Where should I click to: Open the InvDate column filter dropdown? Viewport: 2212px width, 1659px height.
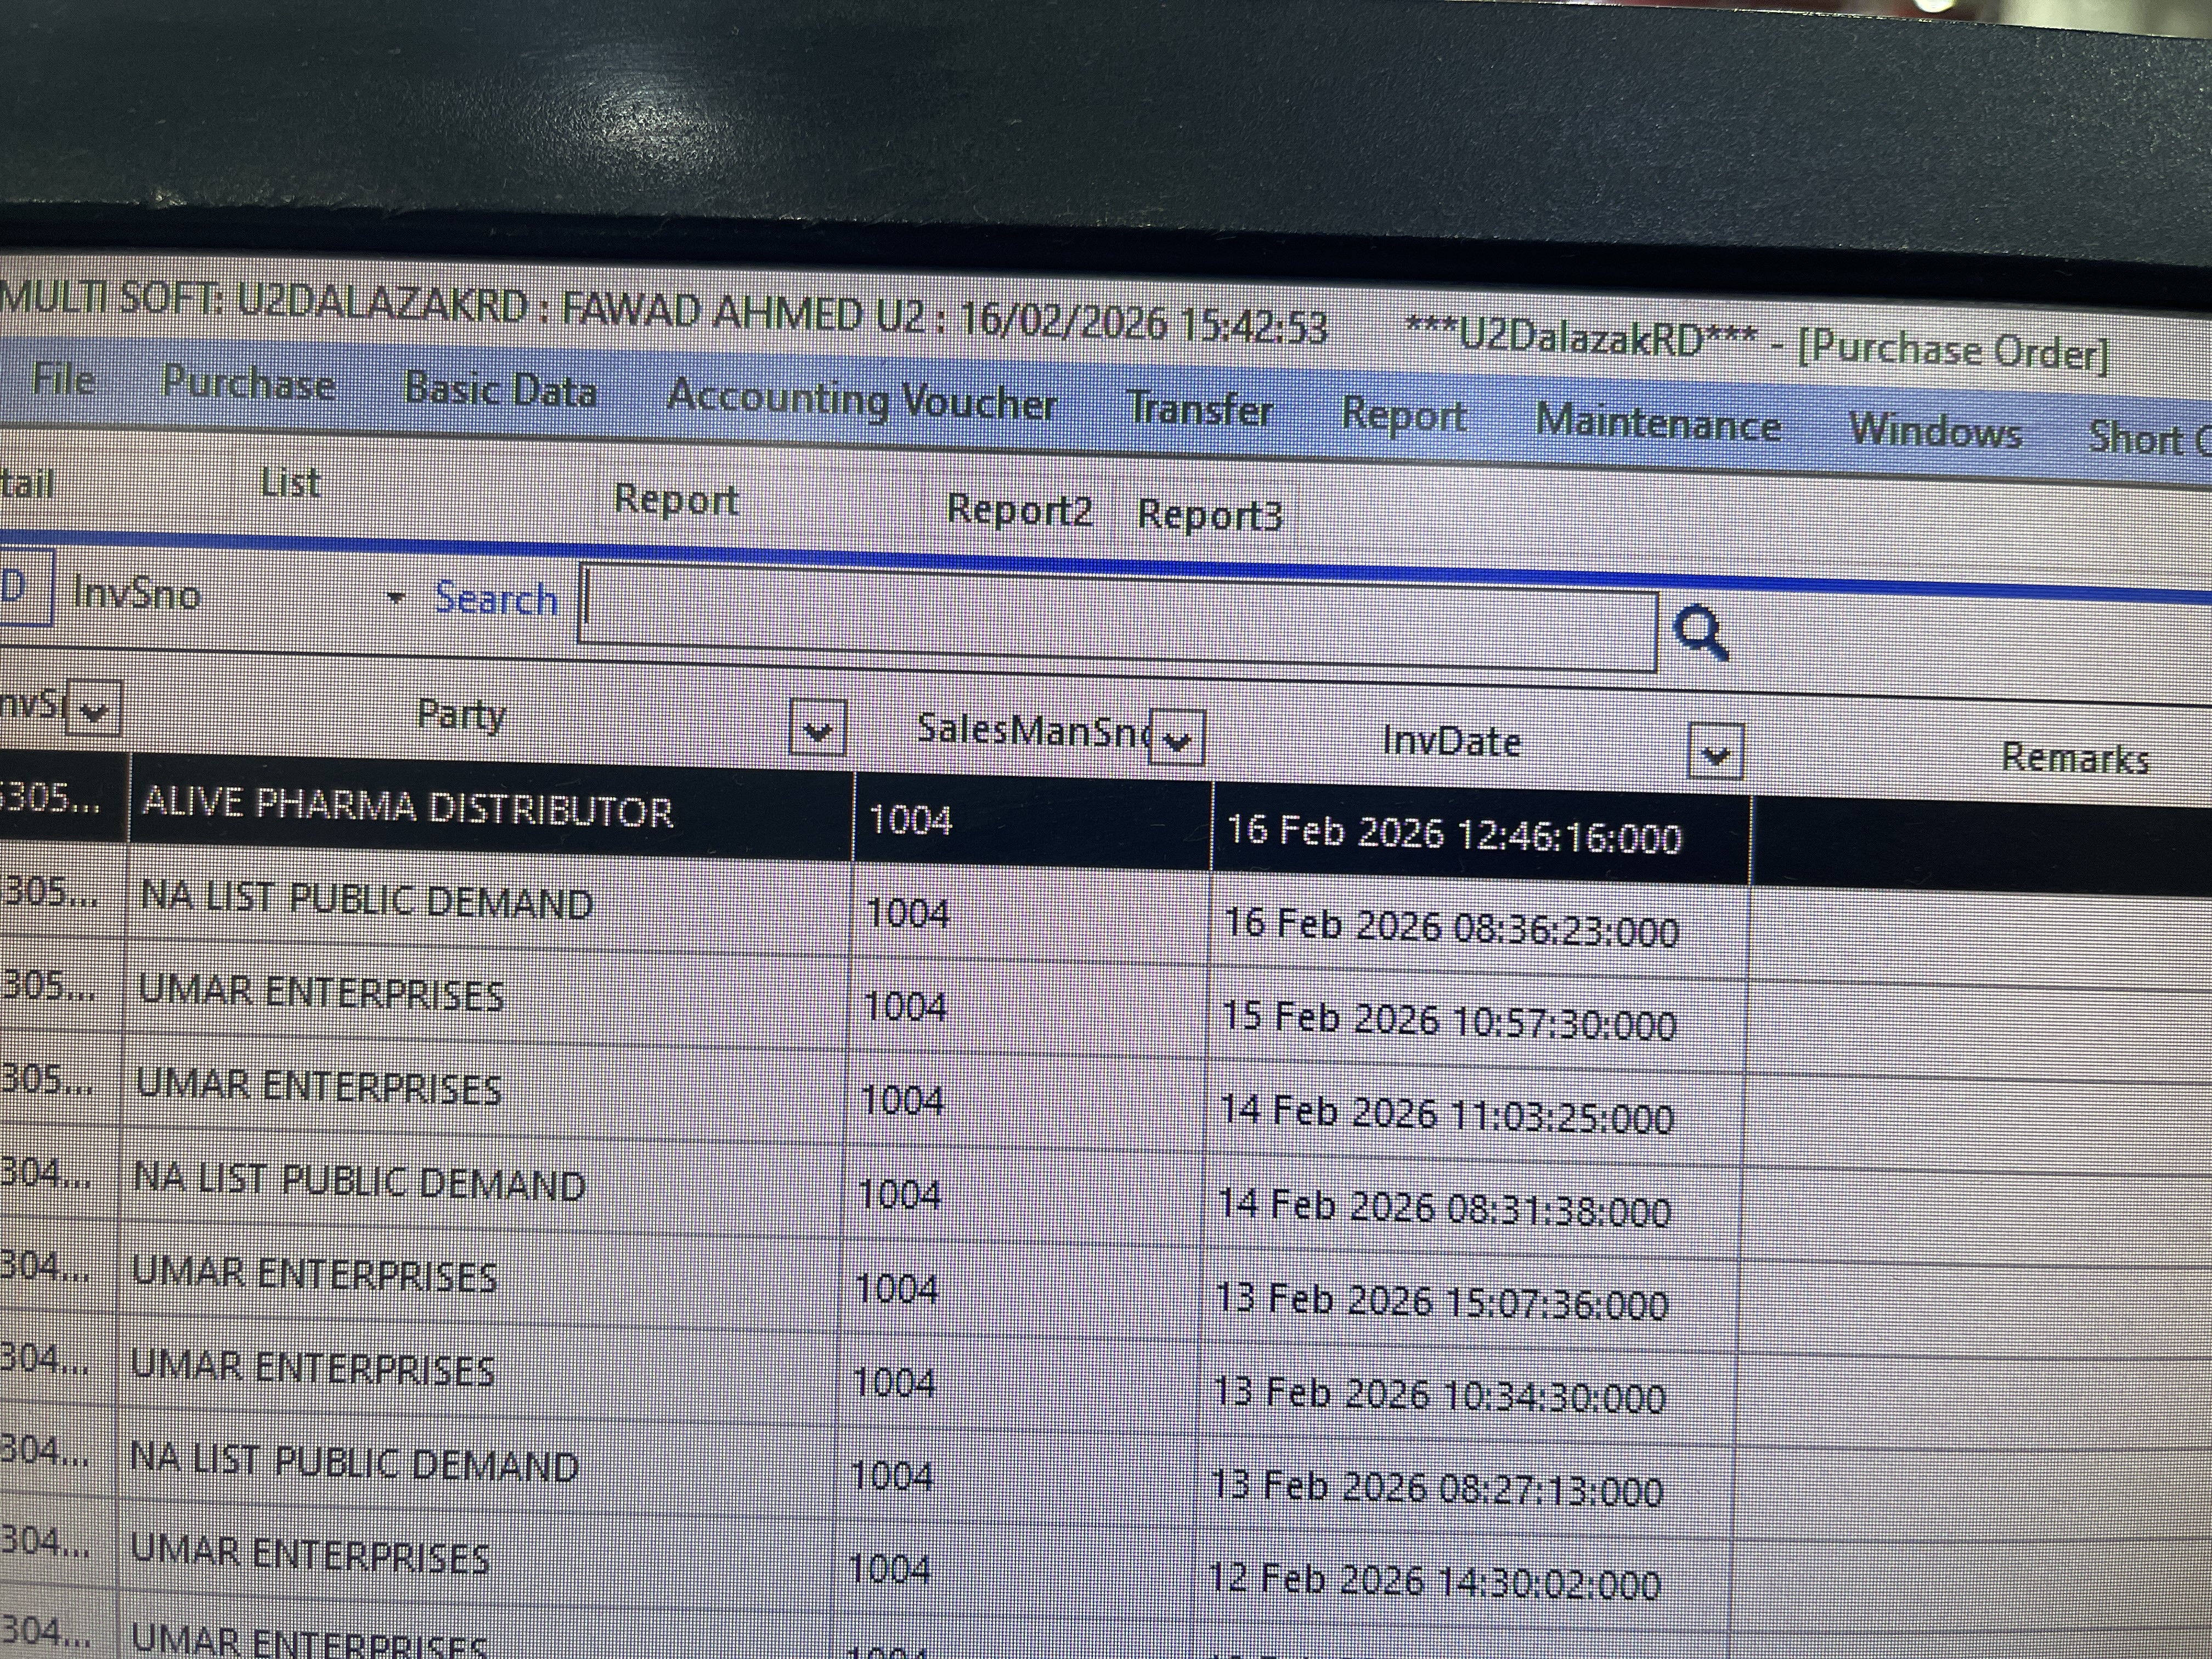tap(1715, 752)
